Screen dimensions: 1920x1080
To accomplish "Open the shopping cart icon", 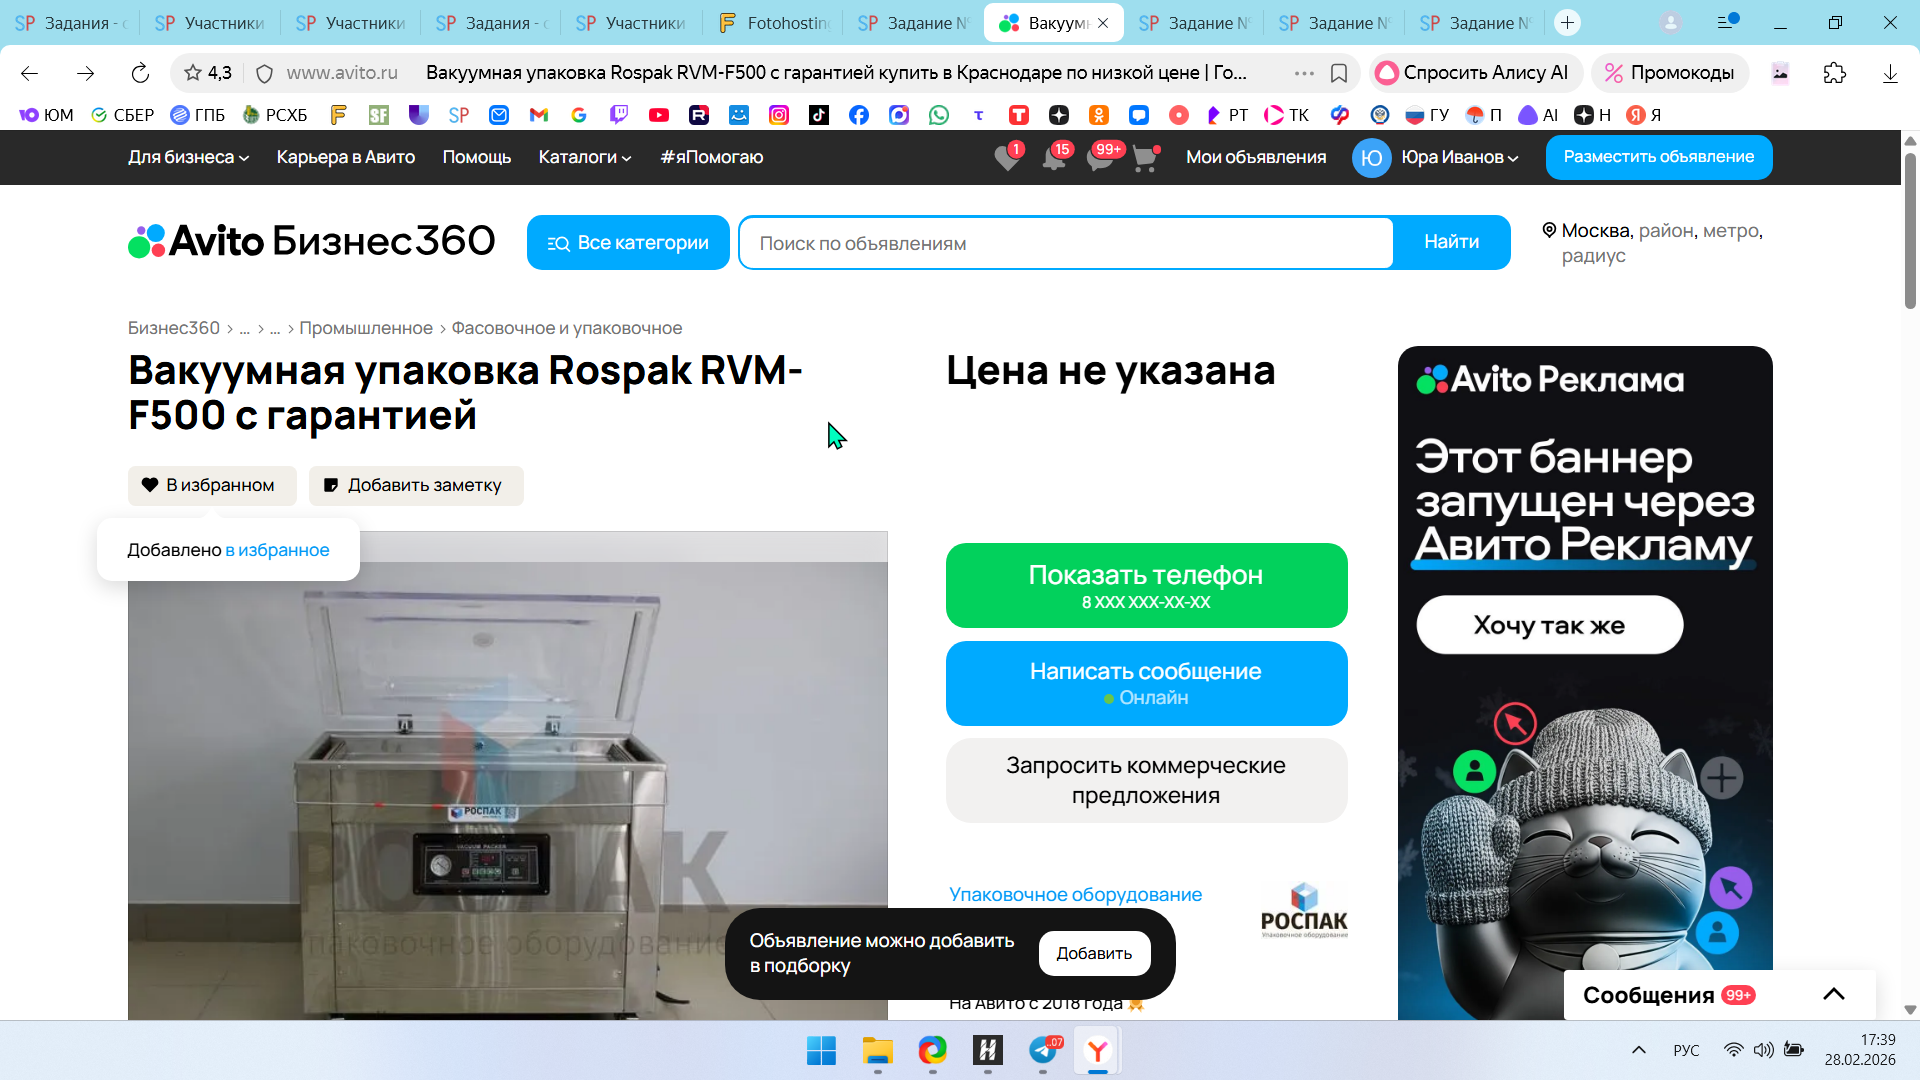I will [1145, 158].
